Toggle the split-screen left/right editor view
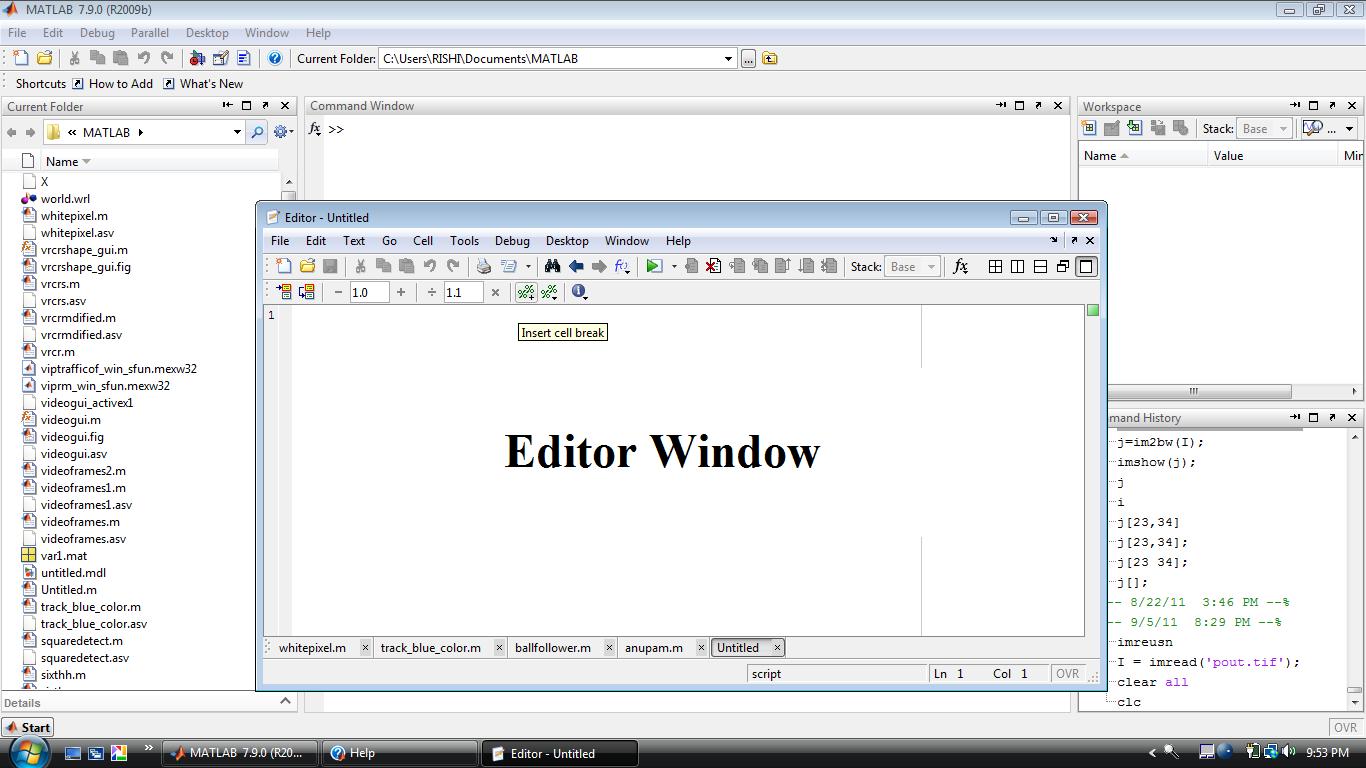Viewport: 1366px width, 768px height. click(1017, 266)
